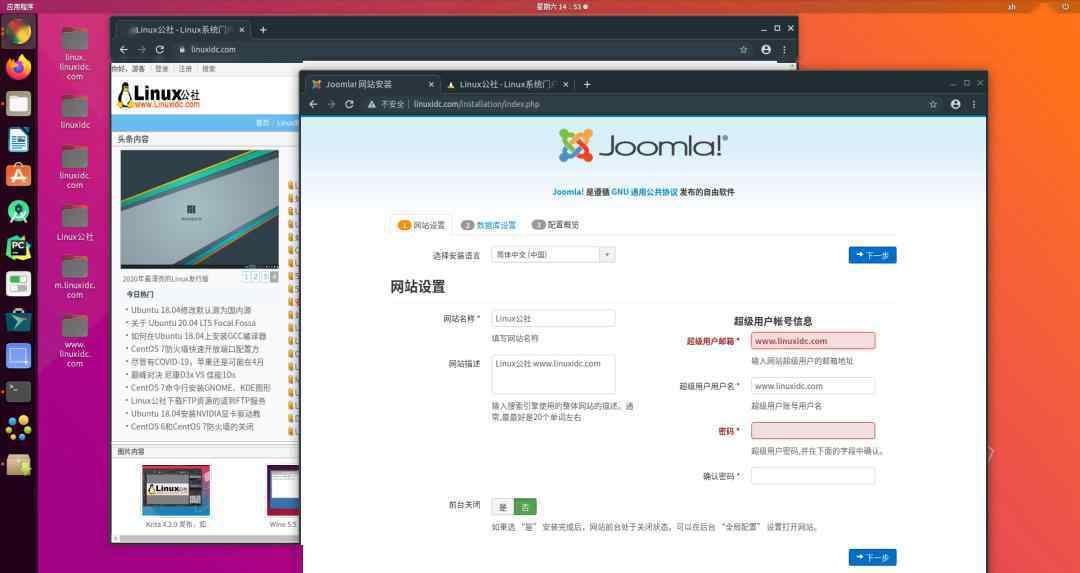
Task: Open the m.linuxidc.com desktop folder
Action: pyautogui.click(x=74, y=278)
